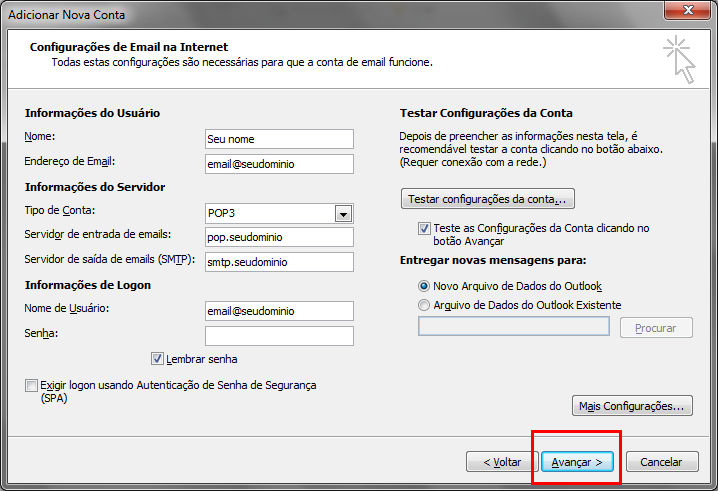The height and width of the screenshot is (491, 718).
Task: Click the Nome de Usuário field
Action: click(x=279, y=311)
